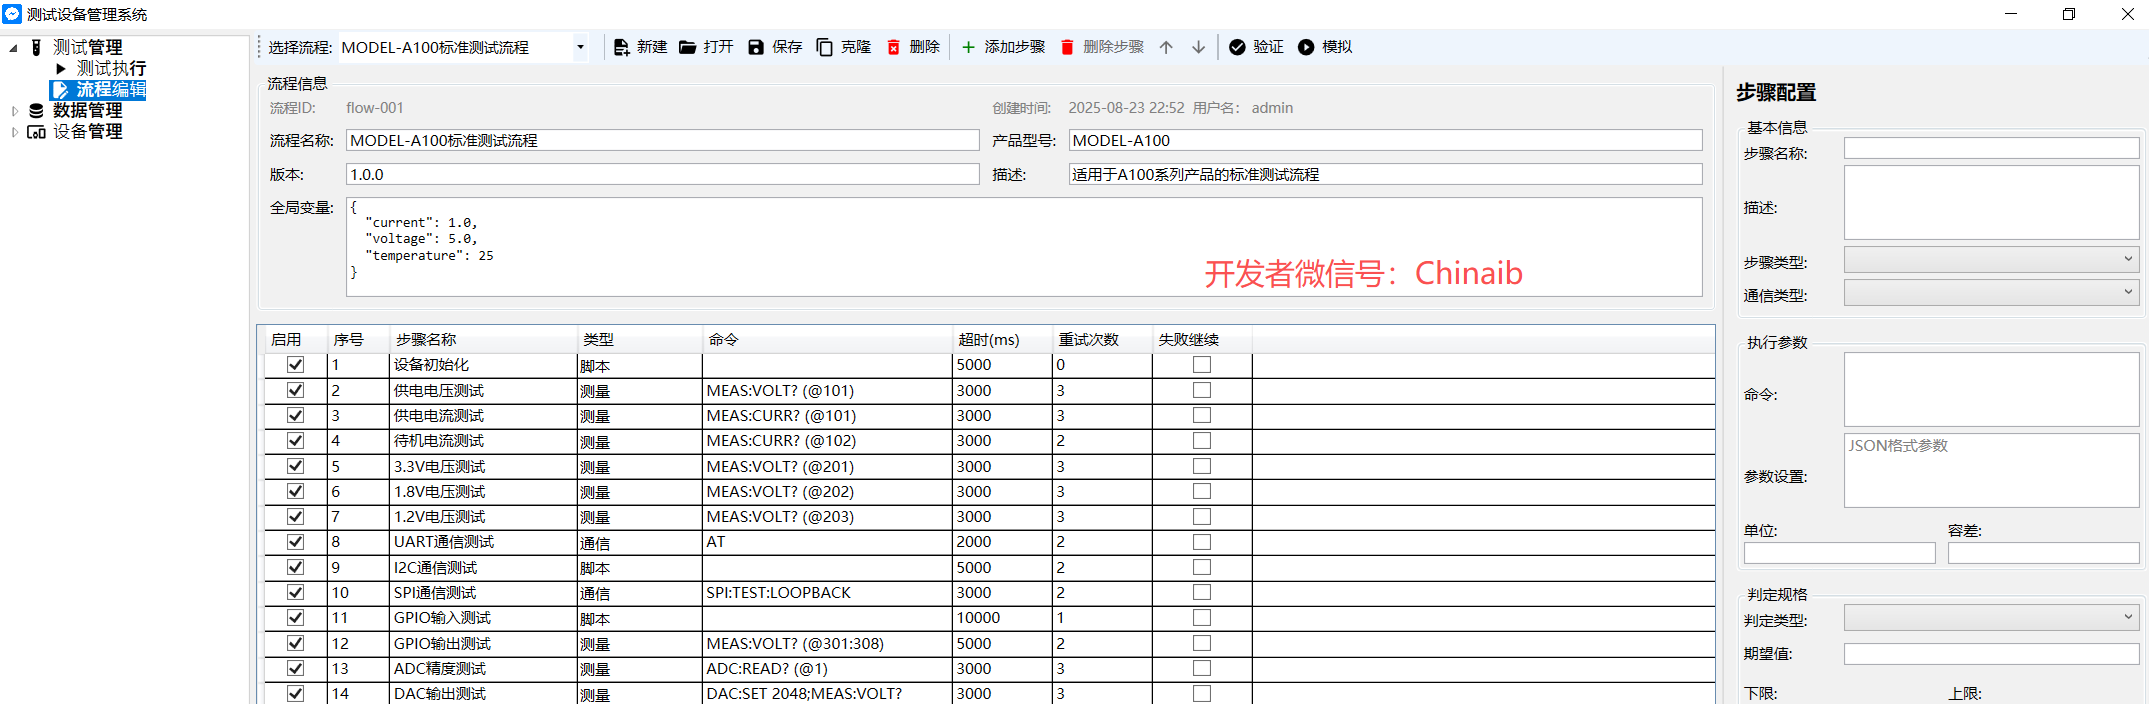2149x704 pixels.
Task: Click the 流程名称 input field
Action: click(x=662, y=140)
